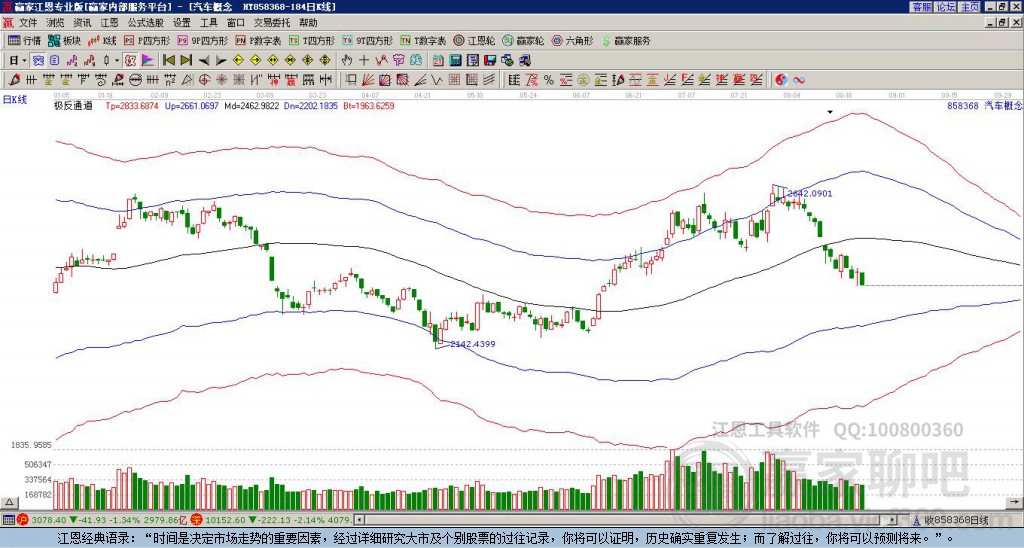This screenshot has width=1024, height=548.
Task: Open the 9P四方形 tool
Action: [x=202, y=40]
